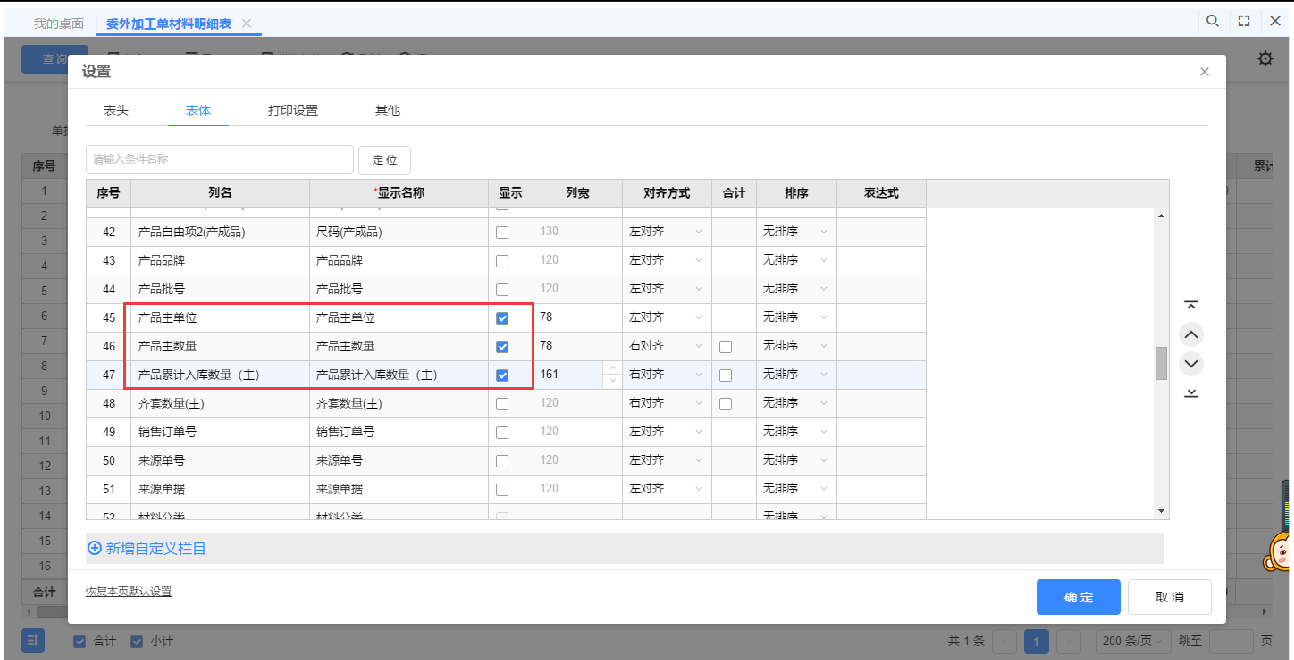Focus the 请输入条件名称 search field
The width and height of the screenshot is (1294, 660).
click(x=220, y=159)
